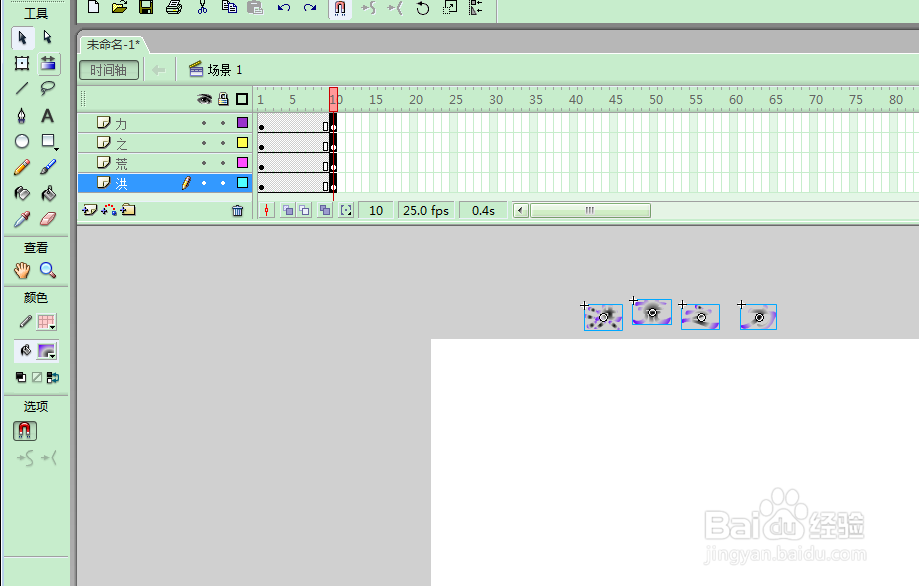Print the document from toolbar
Screen dimensions: 919x586
point(174,8)
